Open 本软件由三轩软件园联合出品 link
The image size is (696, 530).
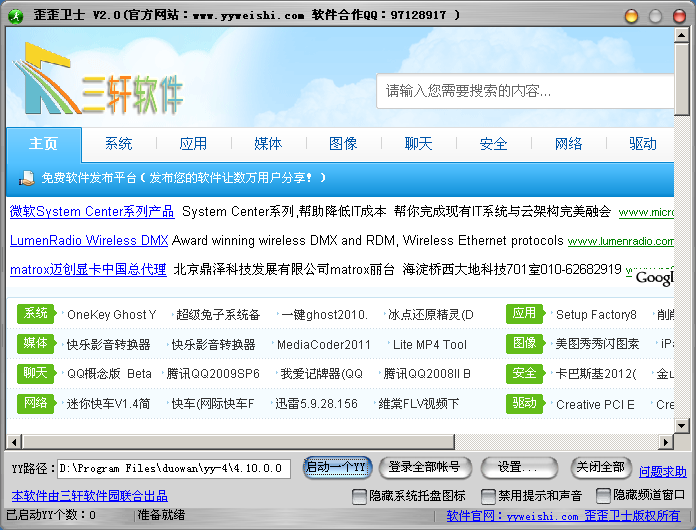point(90,495)
